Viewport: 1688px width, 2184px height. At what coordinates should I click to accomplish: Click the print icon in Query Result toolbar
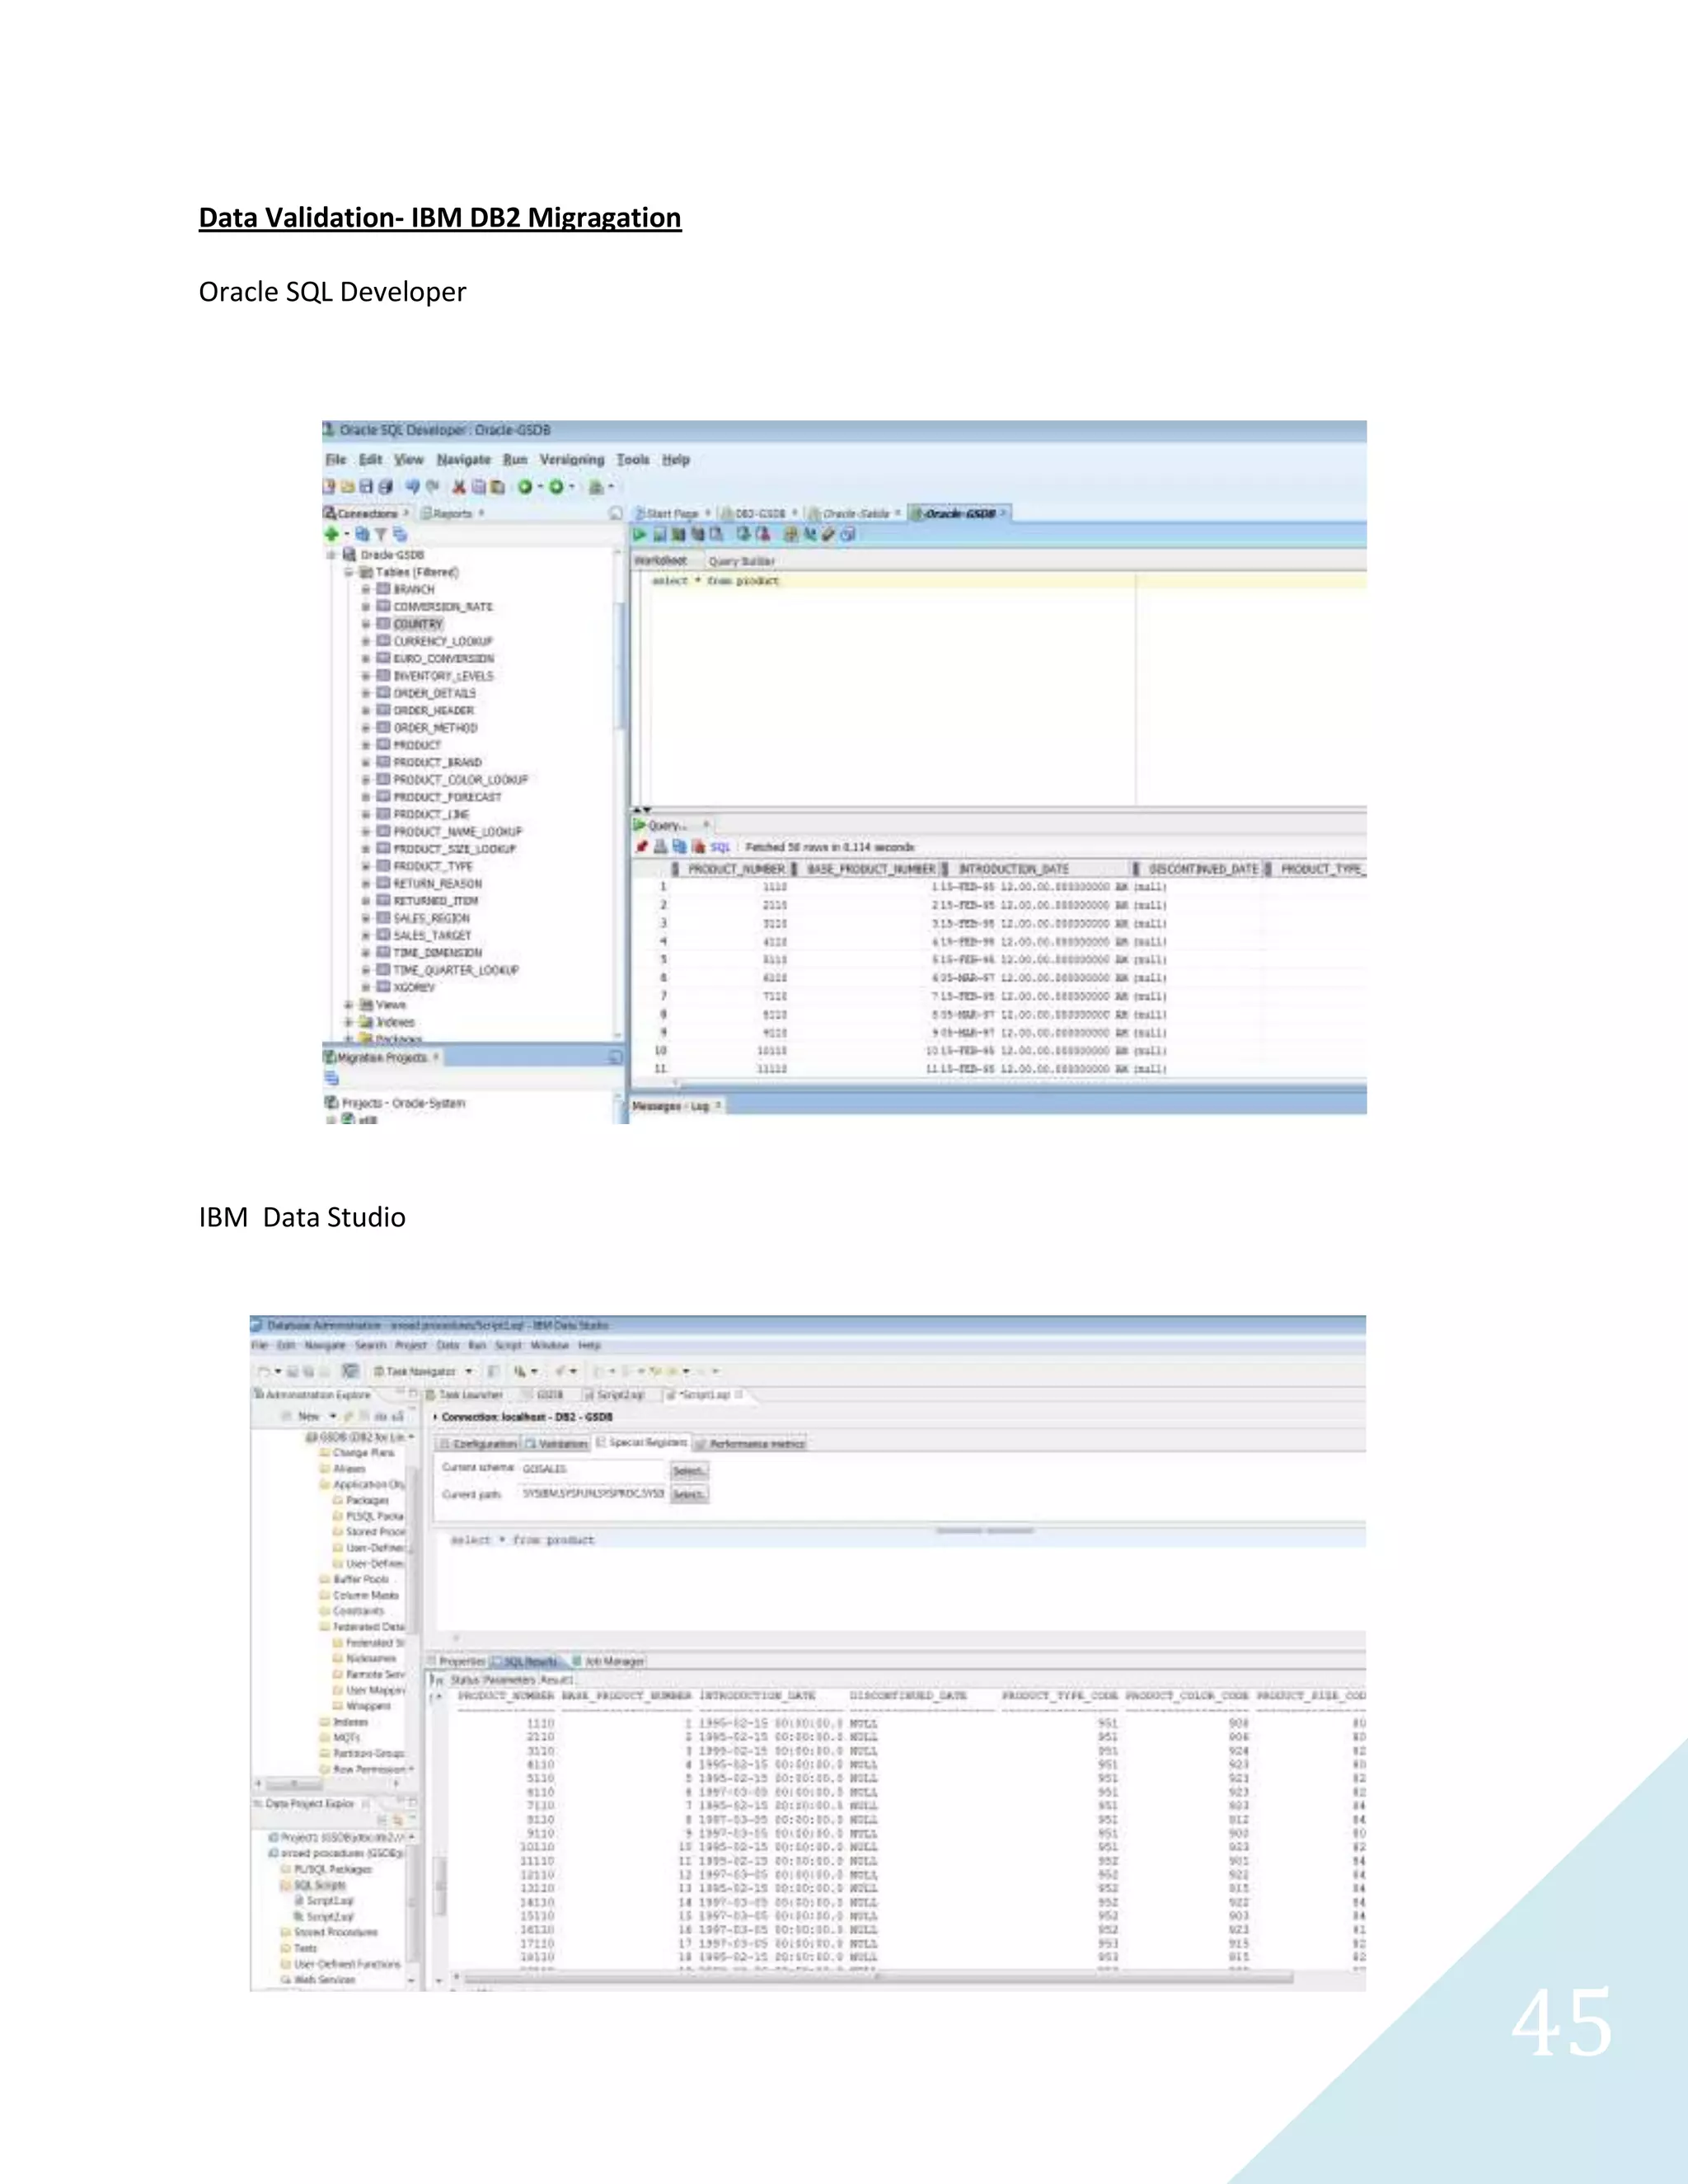tap(661, 847)
